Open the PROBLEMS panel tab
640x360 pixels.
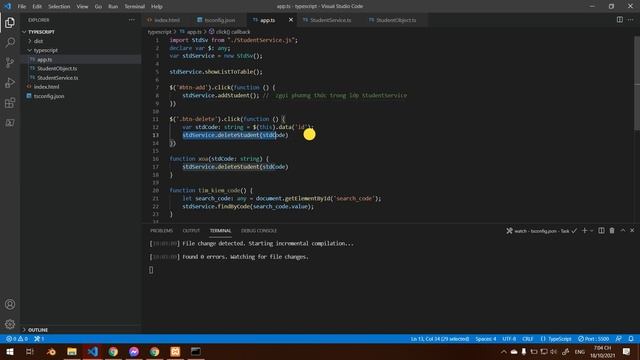coord(161,231)
